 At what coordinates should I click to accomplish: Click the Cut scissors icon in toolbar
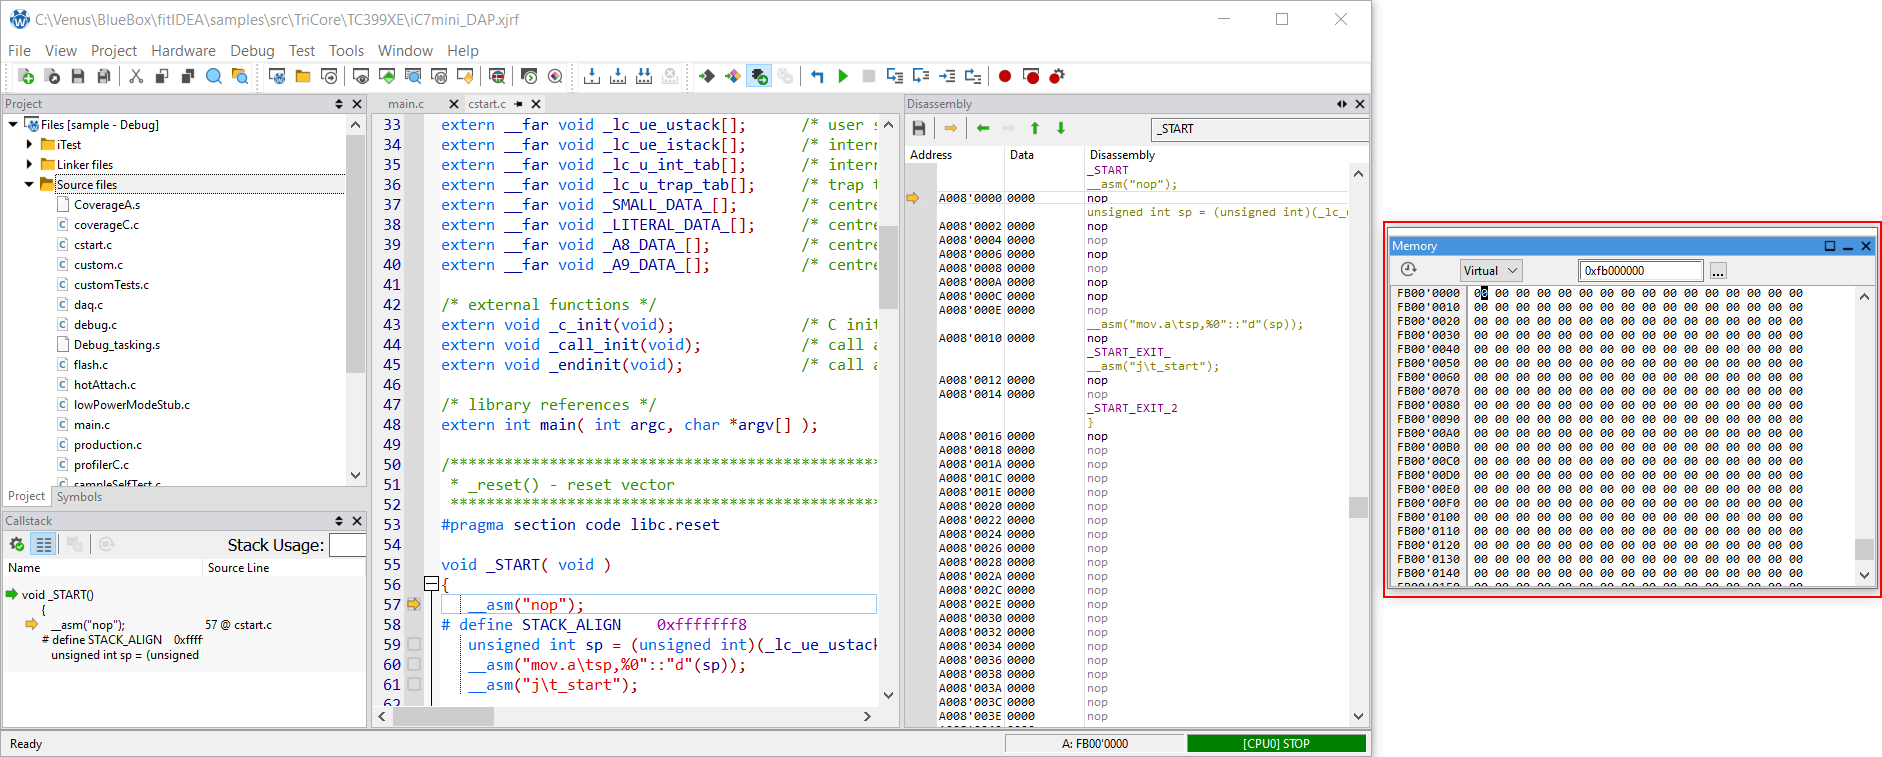[x=136, y=76]
